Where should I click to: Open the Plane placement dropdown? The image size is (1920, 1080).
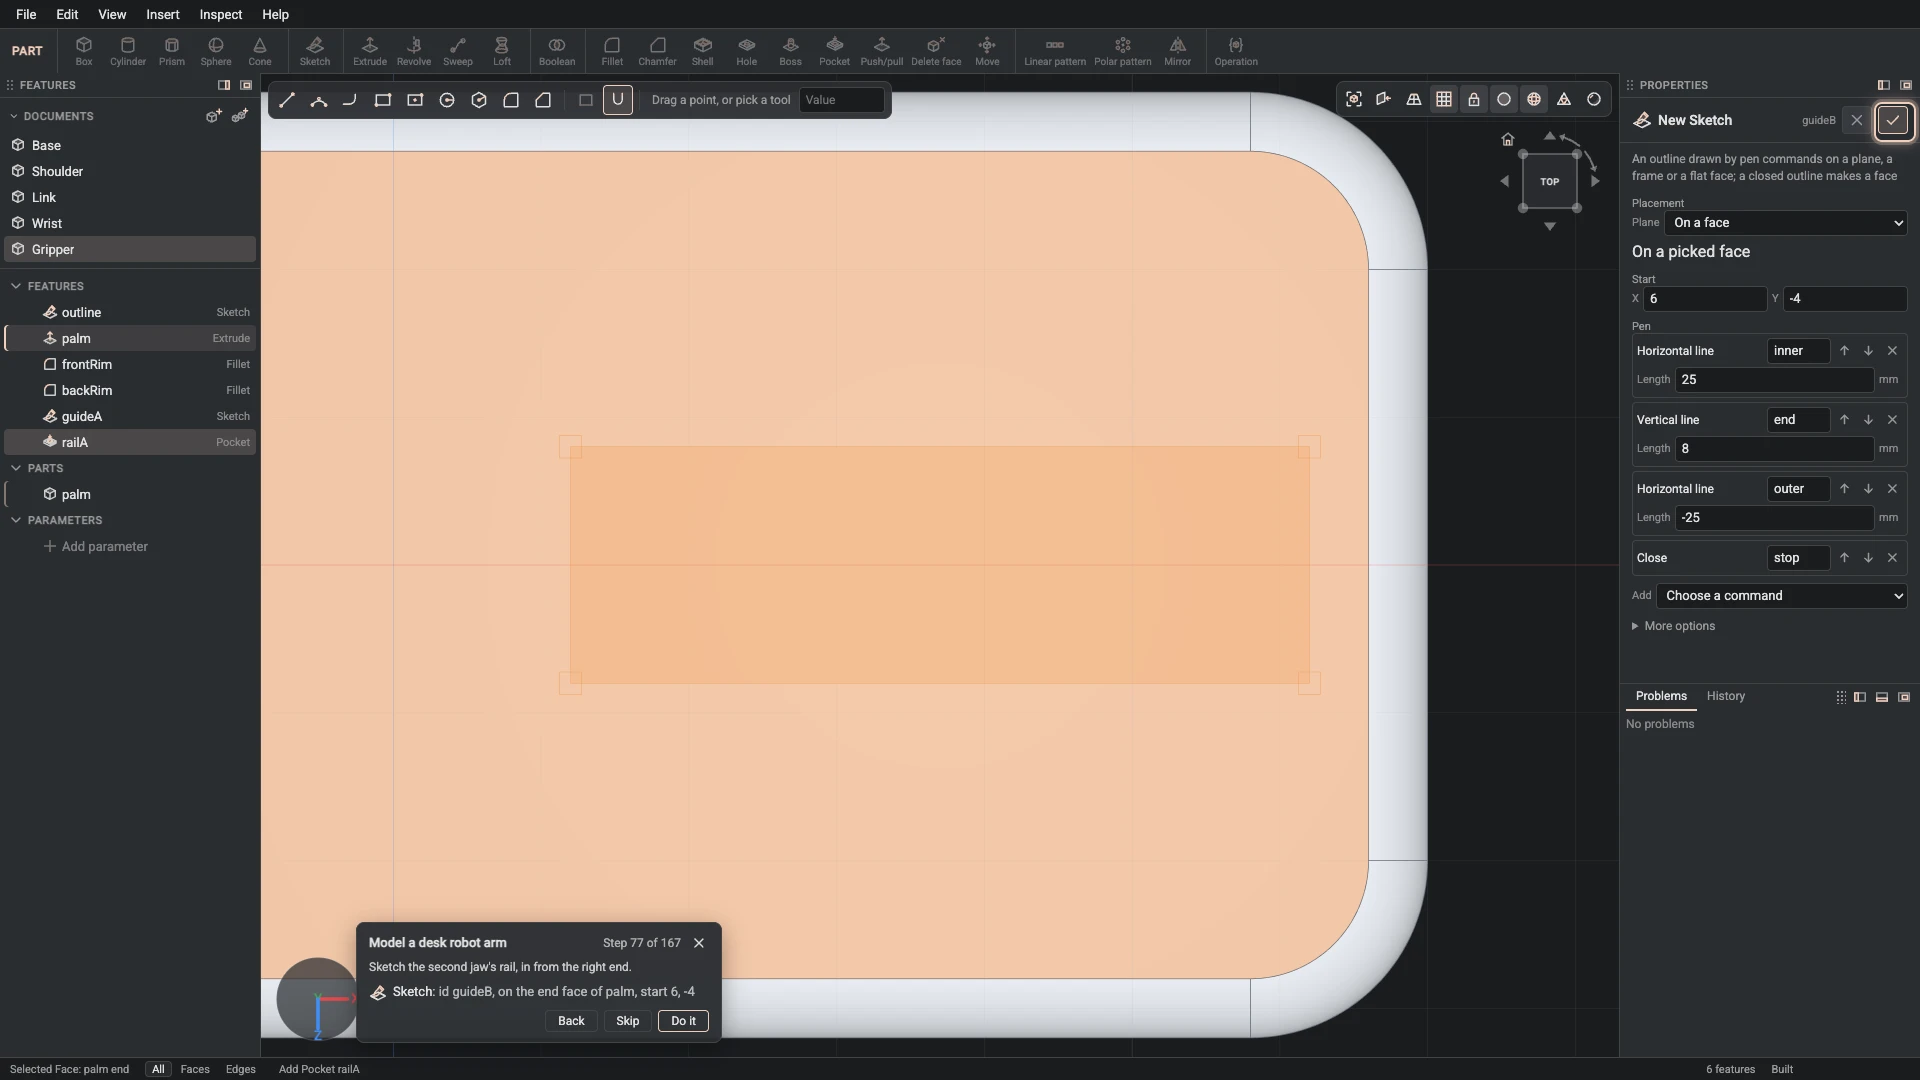(x=1786, y=223)
